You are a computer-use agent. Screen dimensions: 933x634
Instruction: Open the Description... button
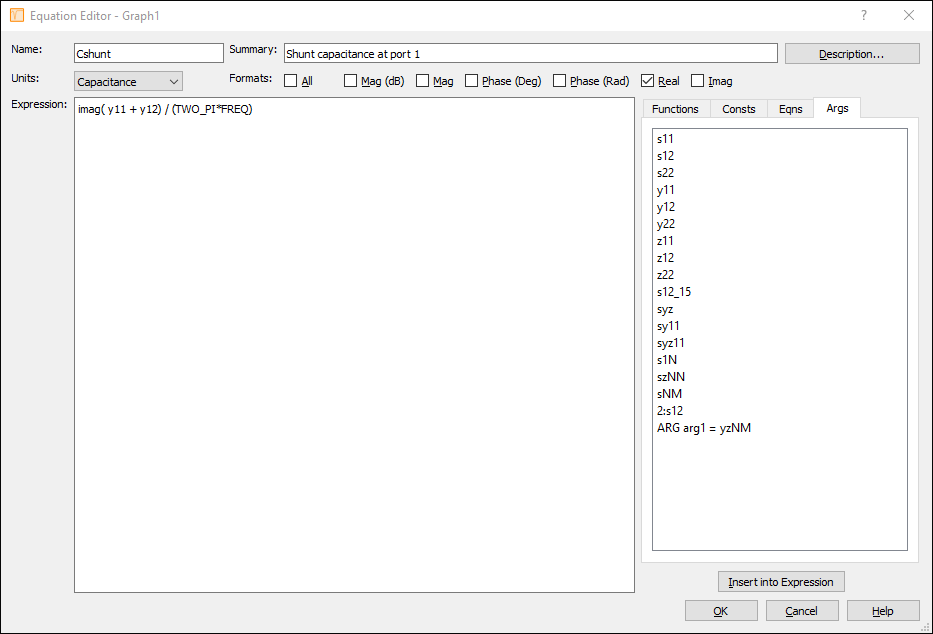(852, 54)
